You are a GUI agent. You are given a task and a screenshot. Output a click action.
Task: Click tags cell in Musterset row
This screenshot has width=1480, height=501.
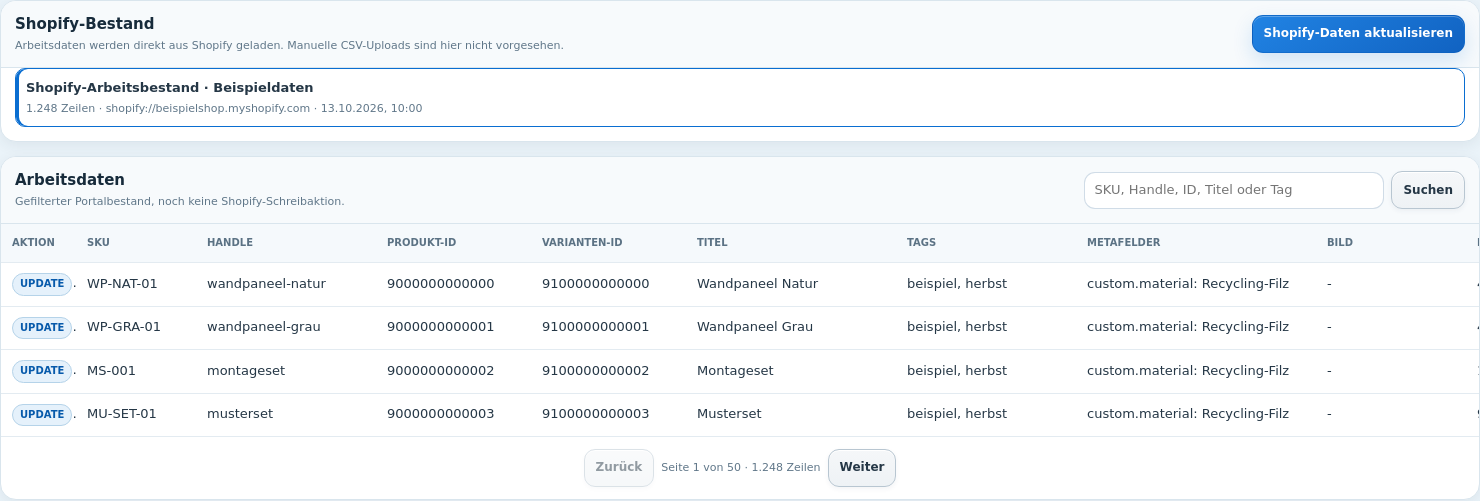pos(957,414)
